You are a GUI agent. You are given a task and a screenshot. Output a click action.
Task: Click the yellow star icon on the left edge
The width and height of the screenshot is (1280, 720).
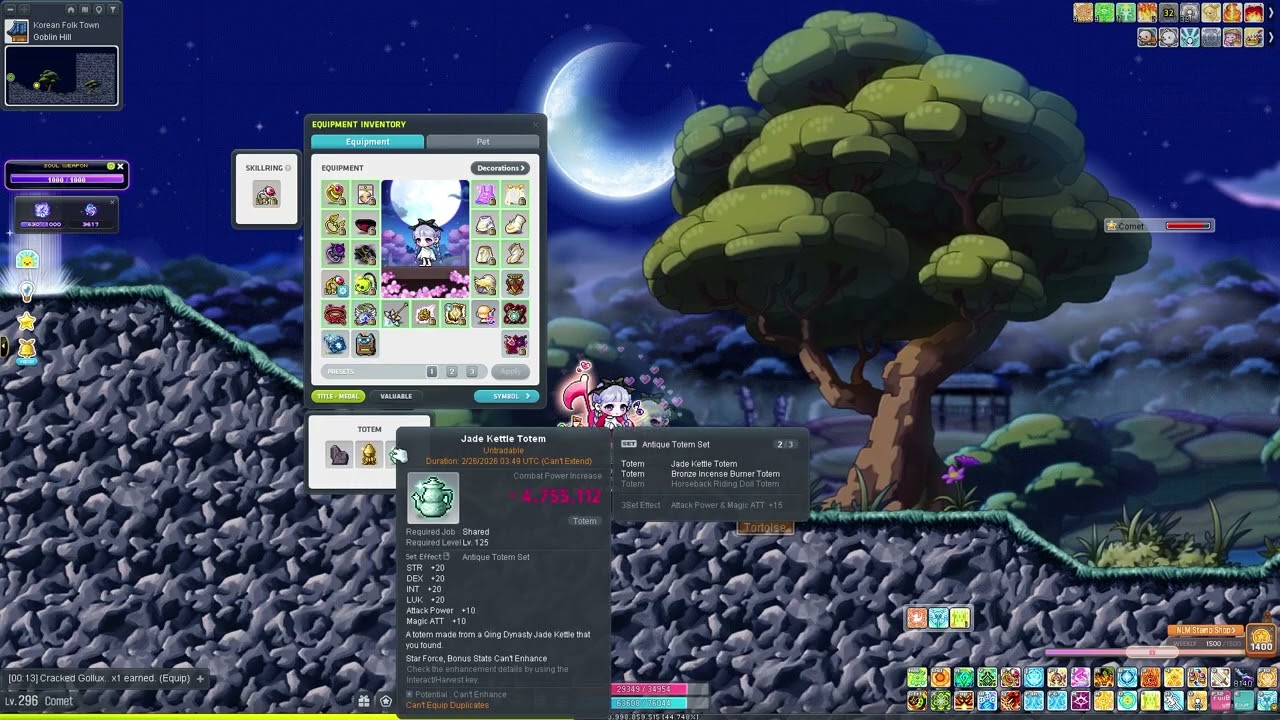(x=27, y=321)
